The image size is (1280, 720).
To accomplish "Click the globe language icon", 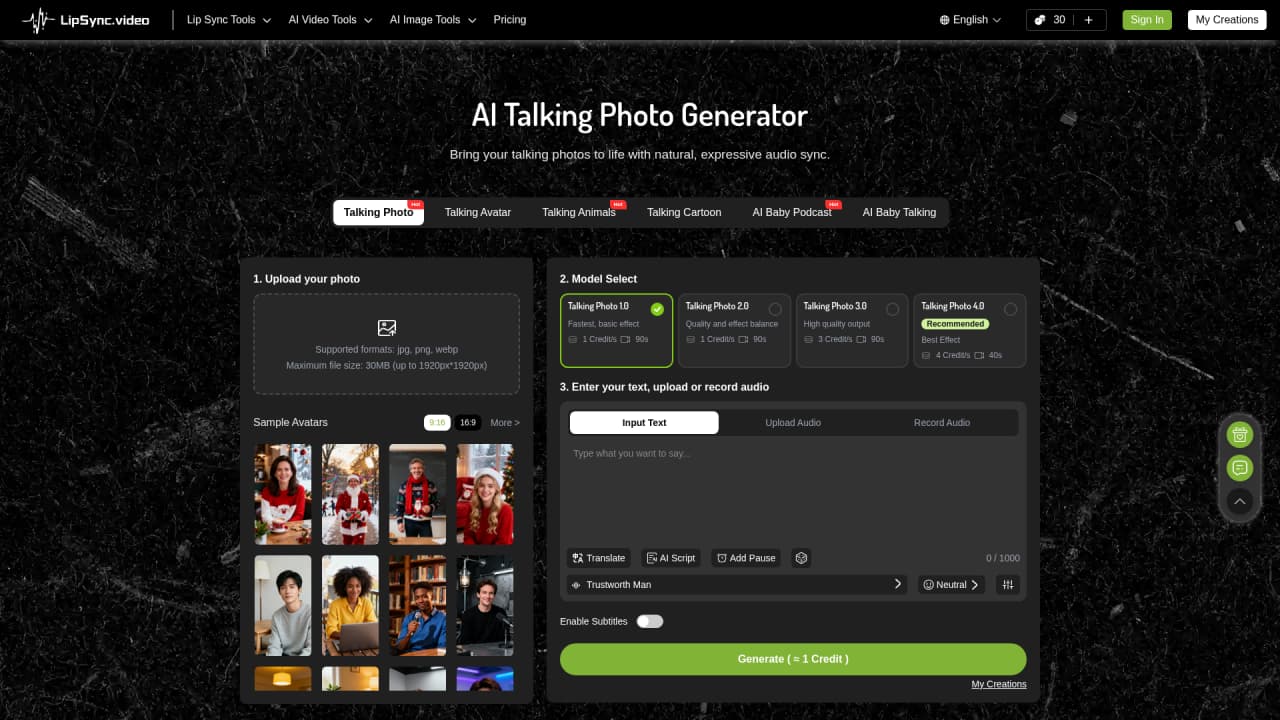I will pyautogui.click(x=945, y=20).
